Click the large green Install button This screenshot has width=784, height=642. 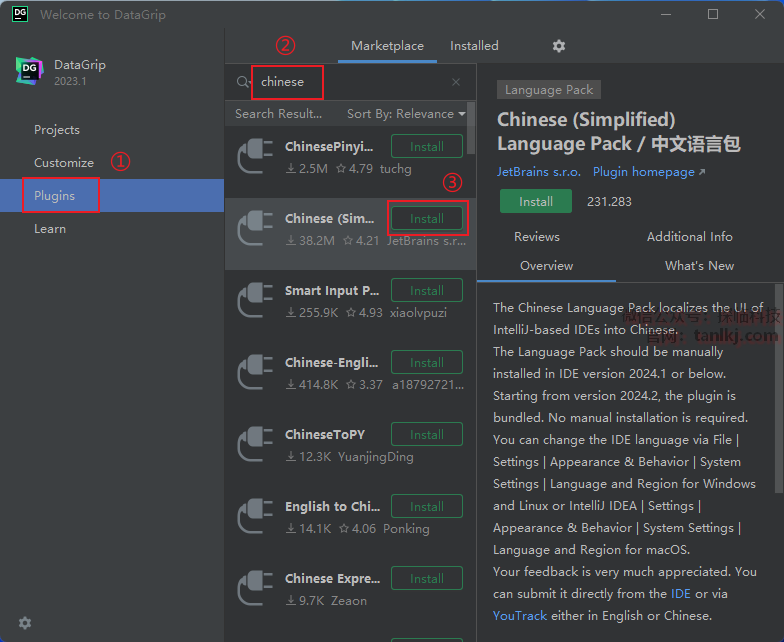(535, 201)
